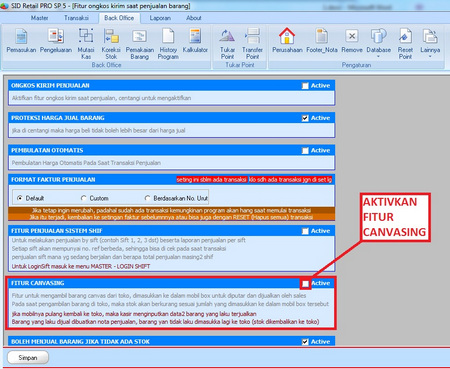450x369 pixels.
Task: Toggle Boleh Menjual Barang Jika Tidak Ada Stok checkbox
Action: (305, 342)
